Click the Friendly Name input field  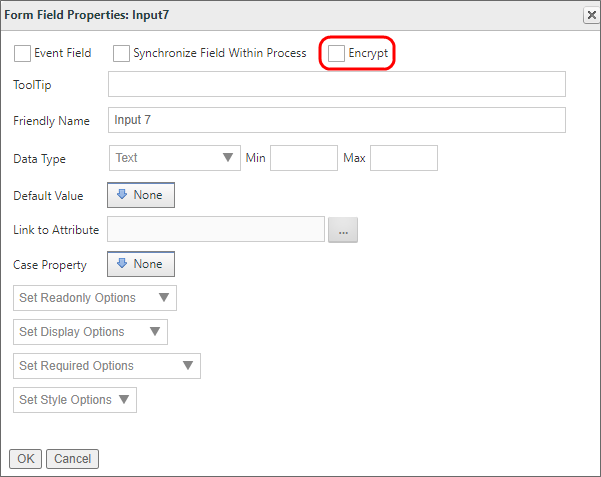[336, 120]
